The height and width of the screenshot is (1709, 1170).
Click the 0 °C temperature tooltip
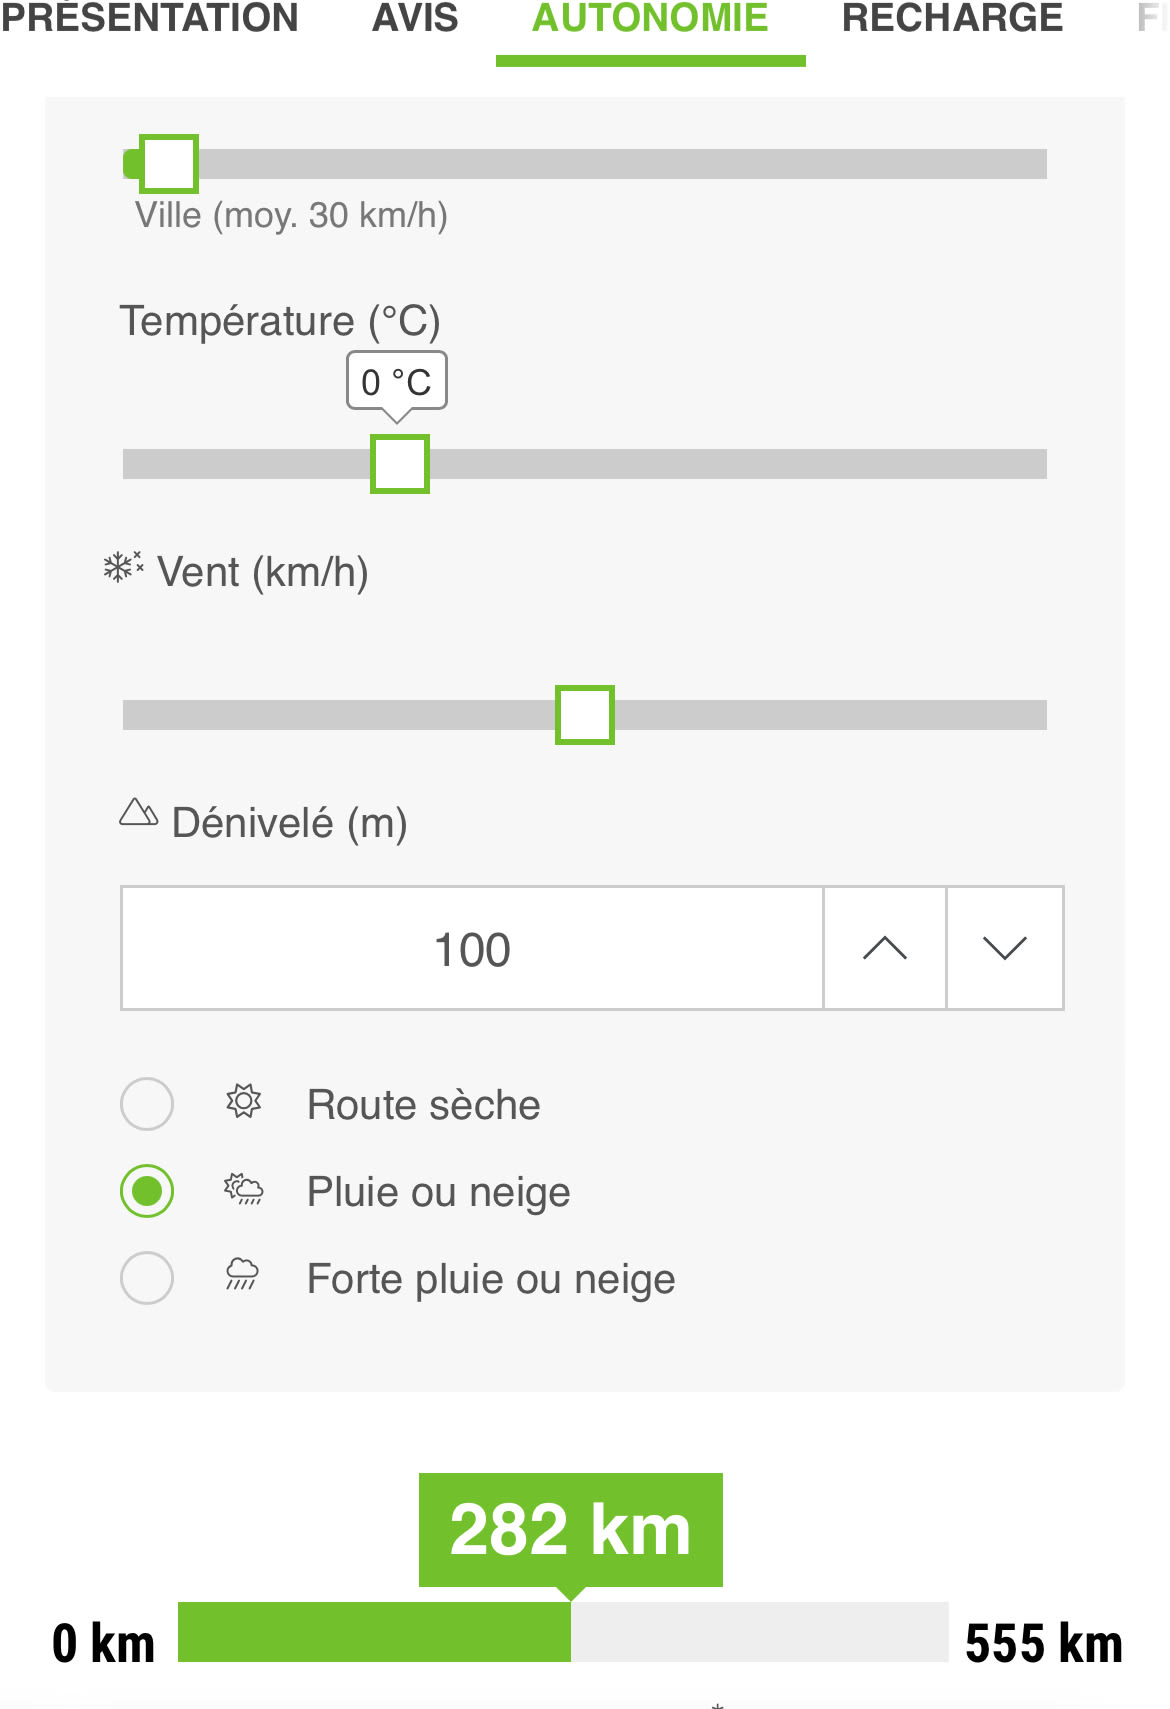coord(396,381)
